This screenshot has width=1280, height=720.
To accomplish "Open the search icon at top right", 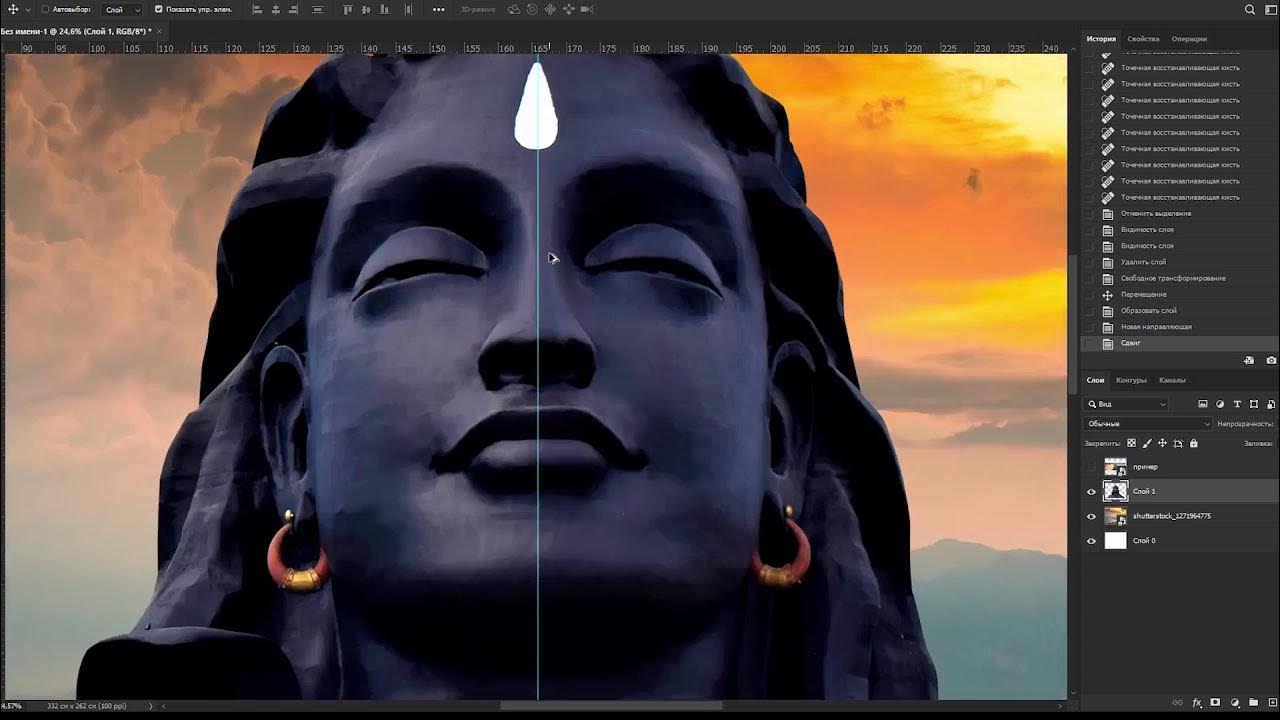I will [1250, 9].
